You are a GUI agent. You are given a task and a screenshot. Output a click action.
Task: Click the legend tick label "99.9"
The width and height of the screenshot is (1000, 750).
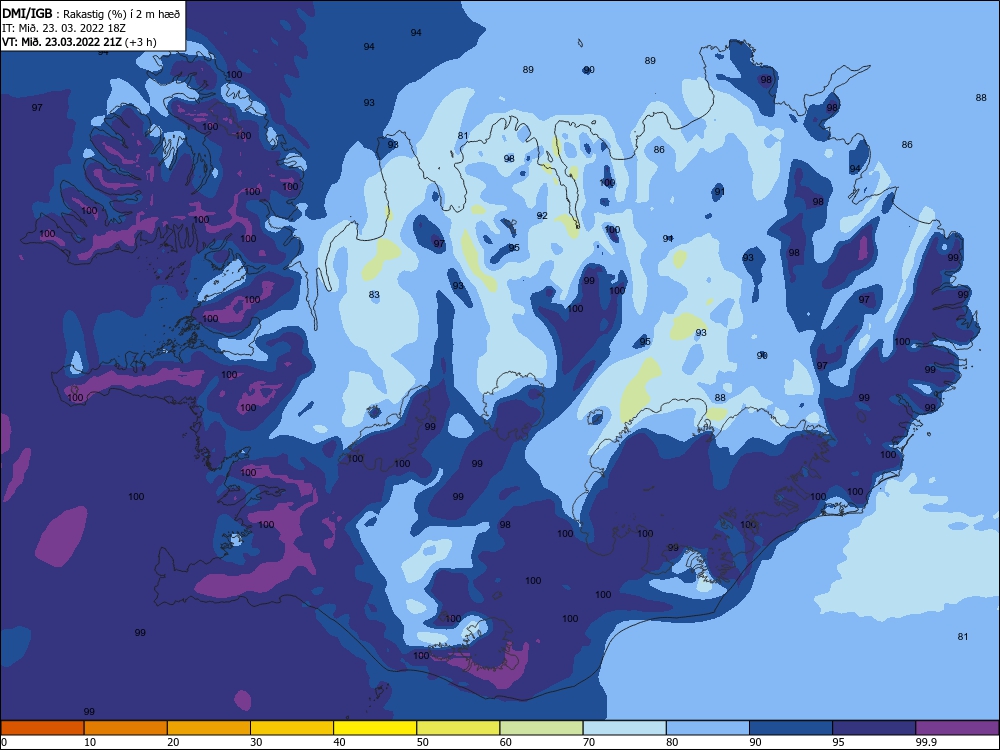tap(926, 742)
